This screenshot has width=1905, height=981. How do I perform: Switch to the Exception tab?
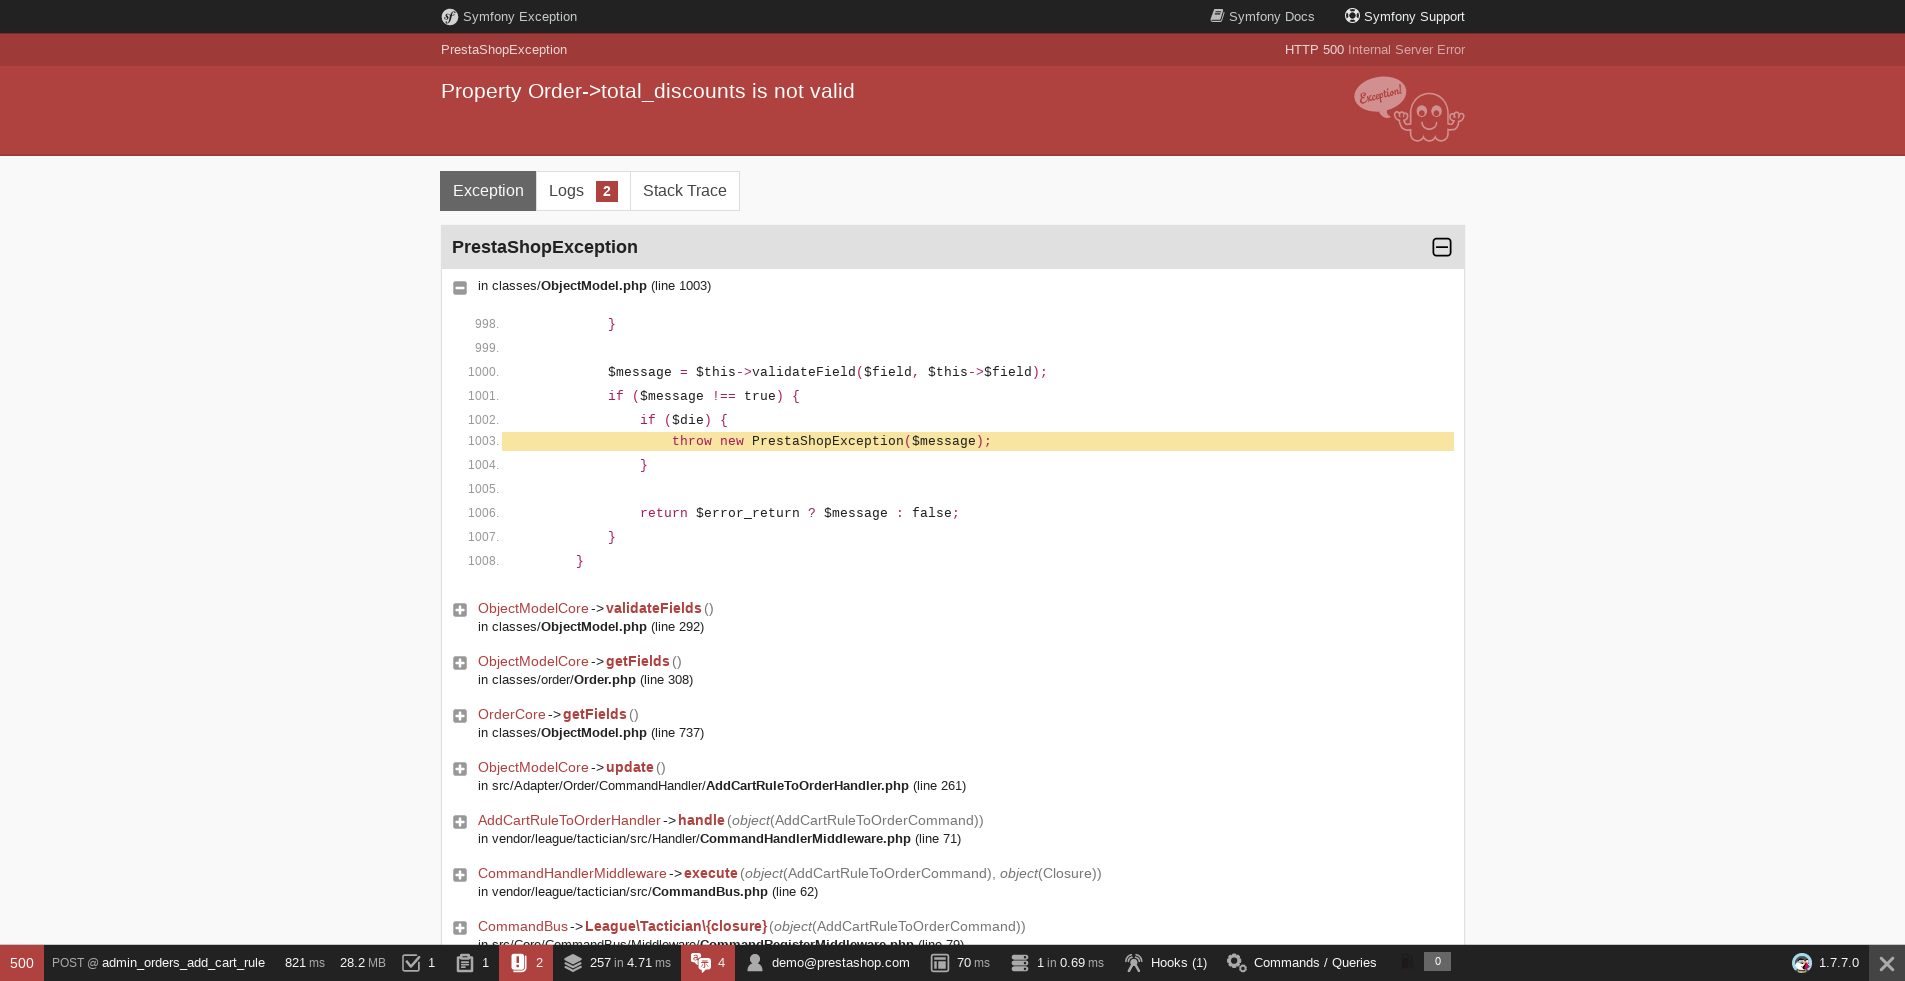tap(488, 191)
